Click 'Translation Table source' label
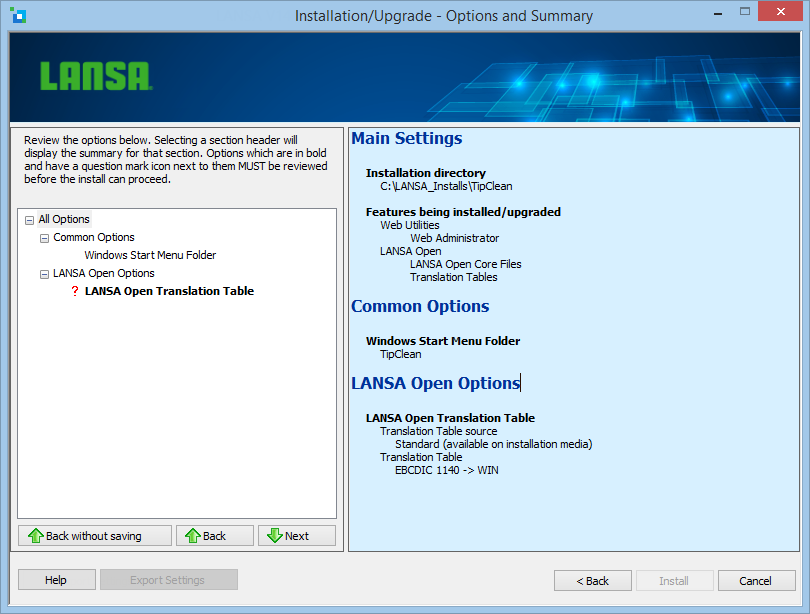 (x=439, y=431)
